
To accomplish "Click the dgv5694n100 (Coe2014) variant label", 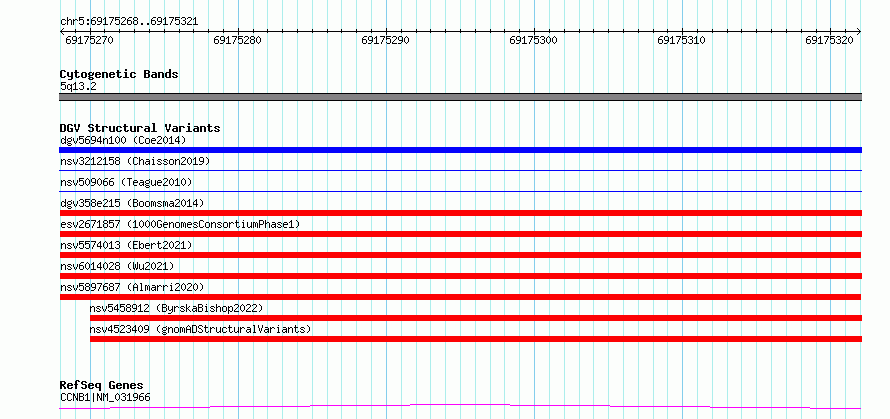I will pyautogui.click(x=123, y=140).
